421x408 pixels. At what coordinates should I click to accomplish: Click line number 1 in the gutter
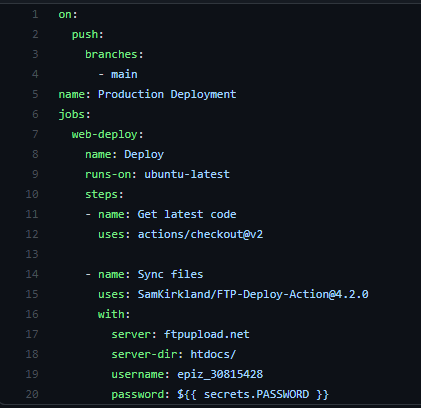pyautogui.click(x=35, y=14)
